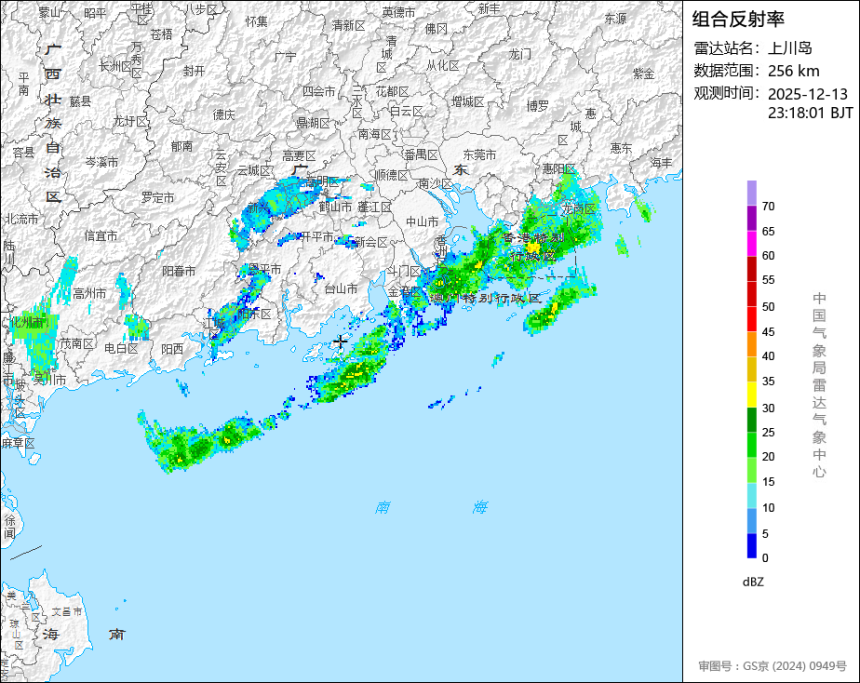This screenshot has width=860, height=683.
Task: Select the light purple above-70 dBZ legend swatch
Action: [x=751, y=193]
